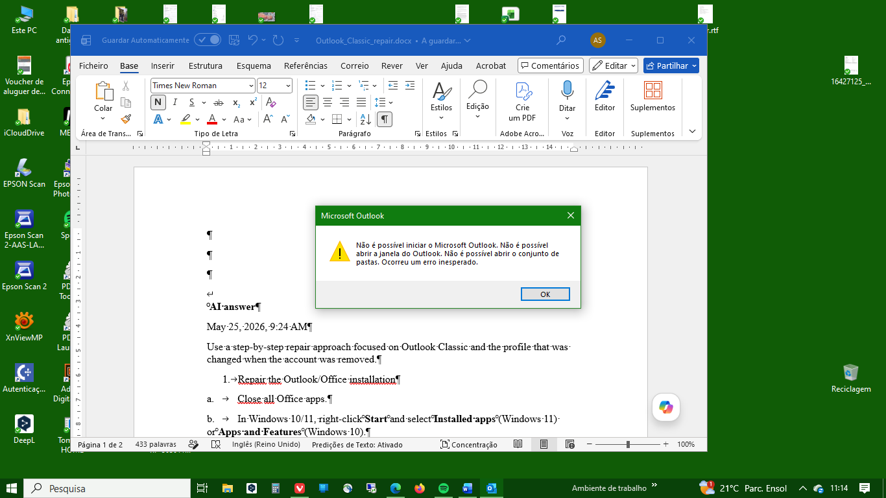The height and width of the screenshot is (498, 886).
Task: Click OK in the Microsoft Outlook error dialog
Action: click(x=545, y=294)
